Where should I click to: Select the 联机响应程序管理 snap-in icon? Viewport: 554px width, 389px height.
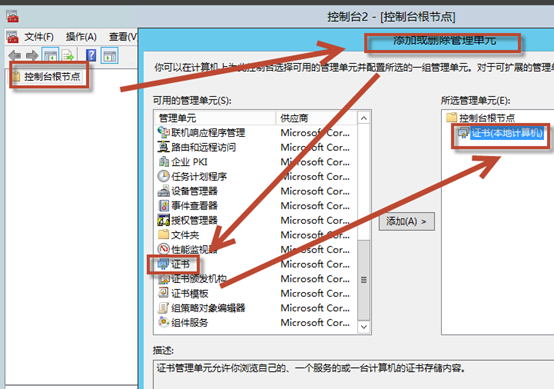point(163,132)
